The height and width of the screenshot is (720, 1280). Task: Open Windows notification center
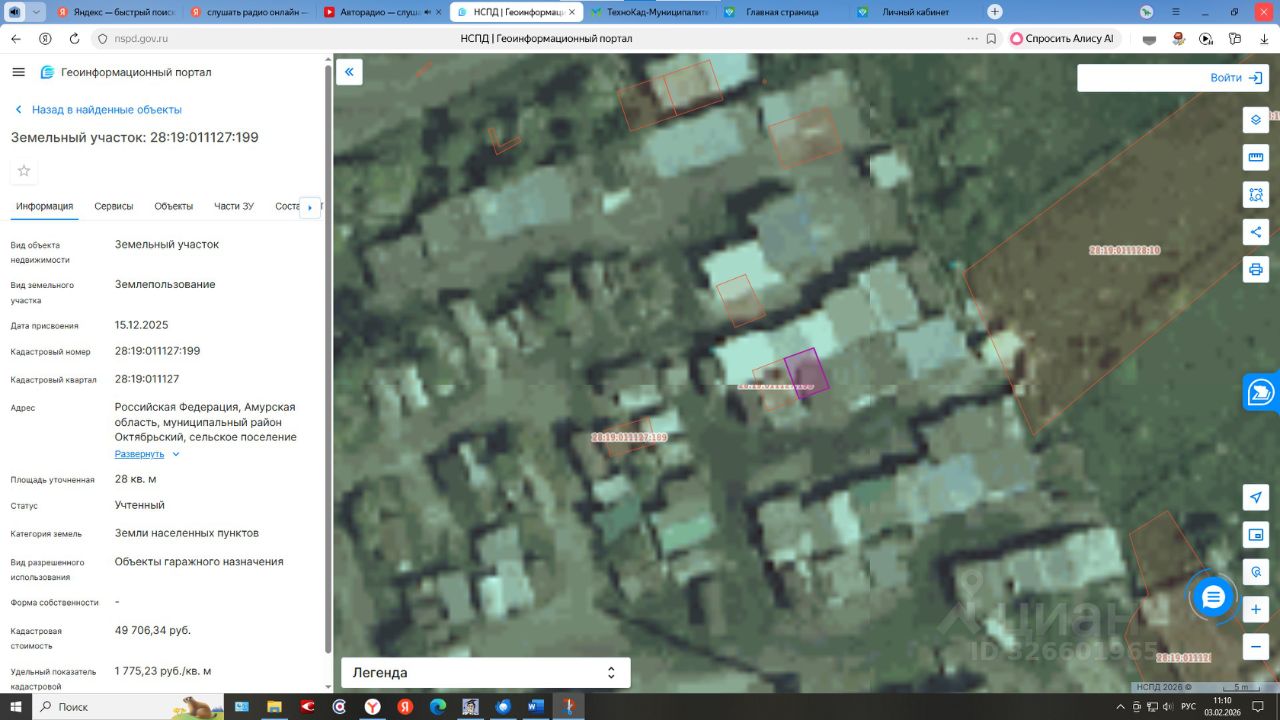click(1260, 707)
